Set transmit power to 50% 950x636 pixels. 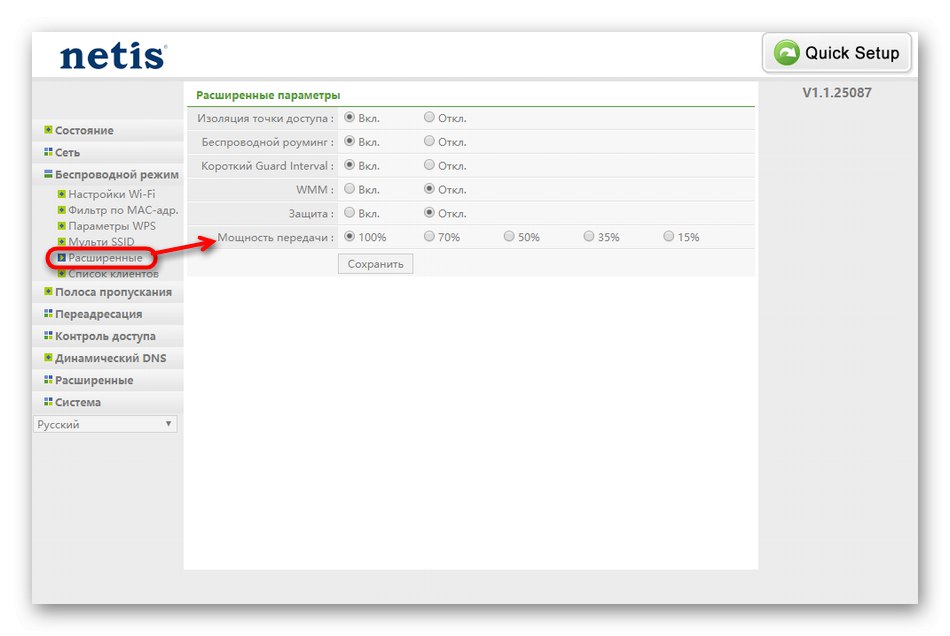pyautogui.click(x=509, y=236)
